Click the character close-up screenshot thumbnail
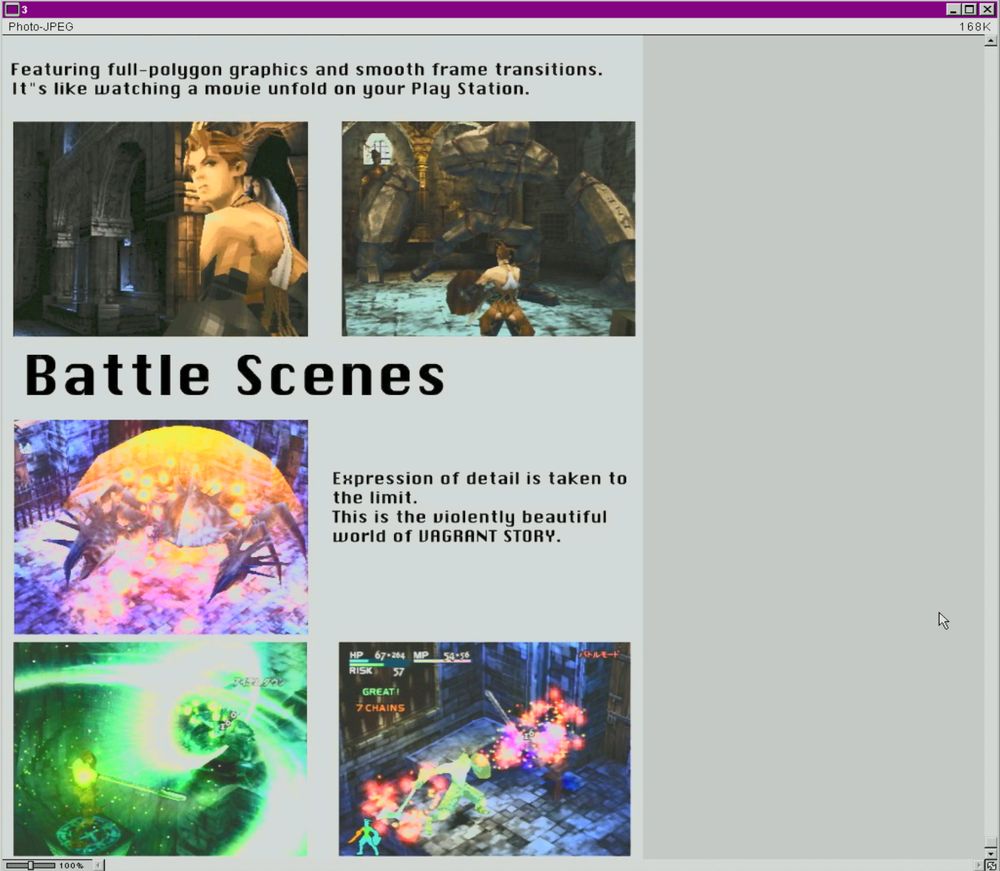The height and width of the screenshot is (871, 1000). (x=161, y=229)
